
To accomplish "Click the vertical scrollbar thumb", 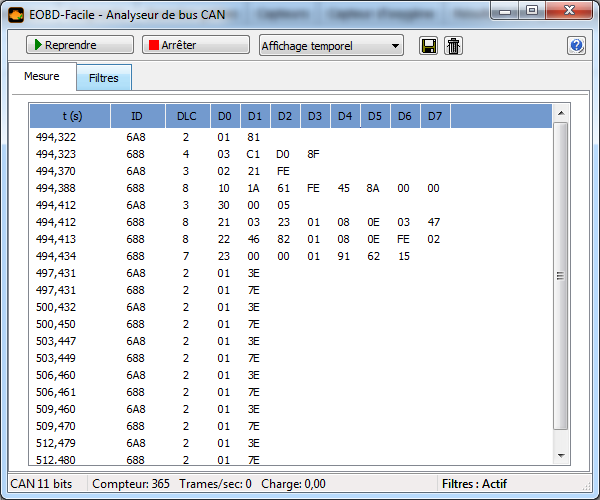I will click(x=560, y=276).
